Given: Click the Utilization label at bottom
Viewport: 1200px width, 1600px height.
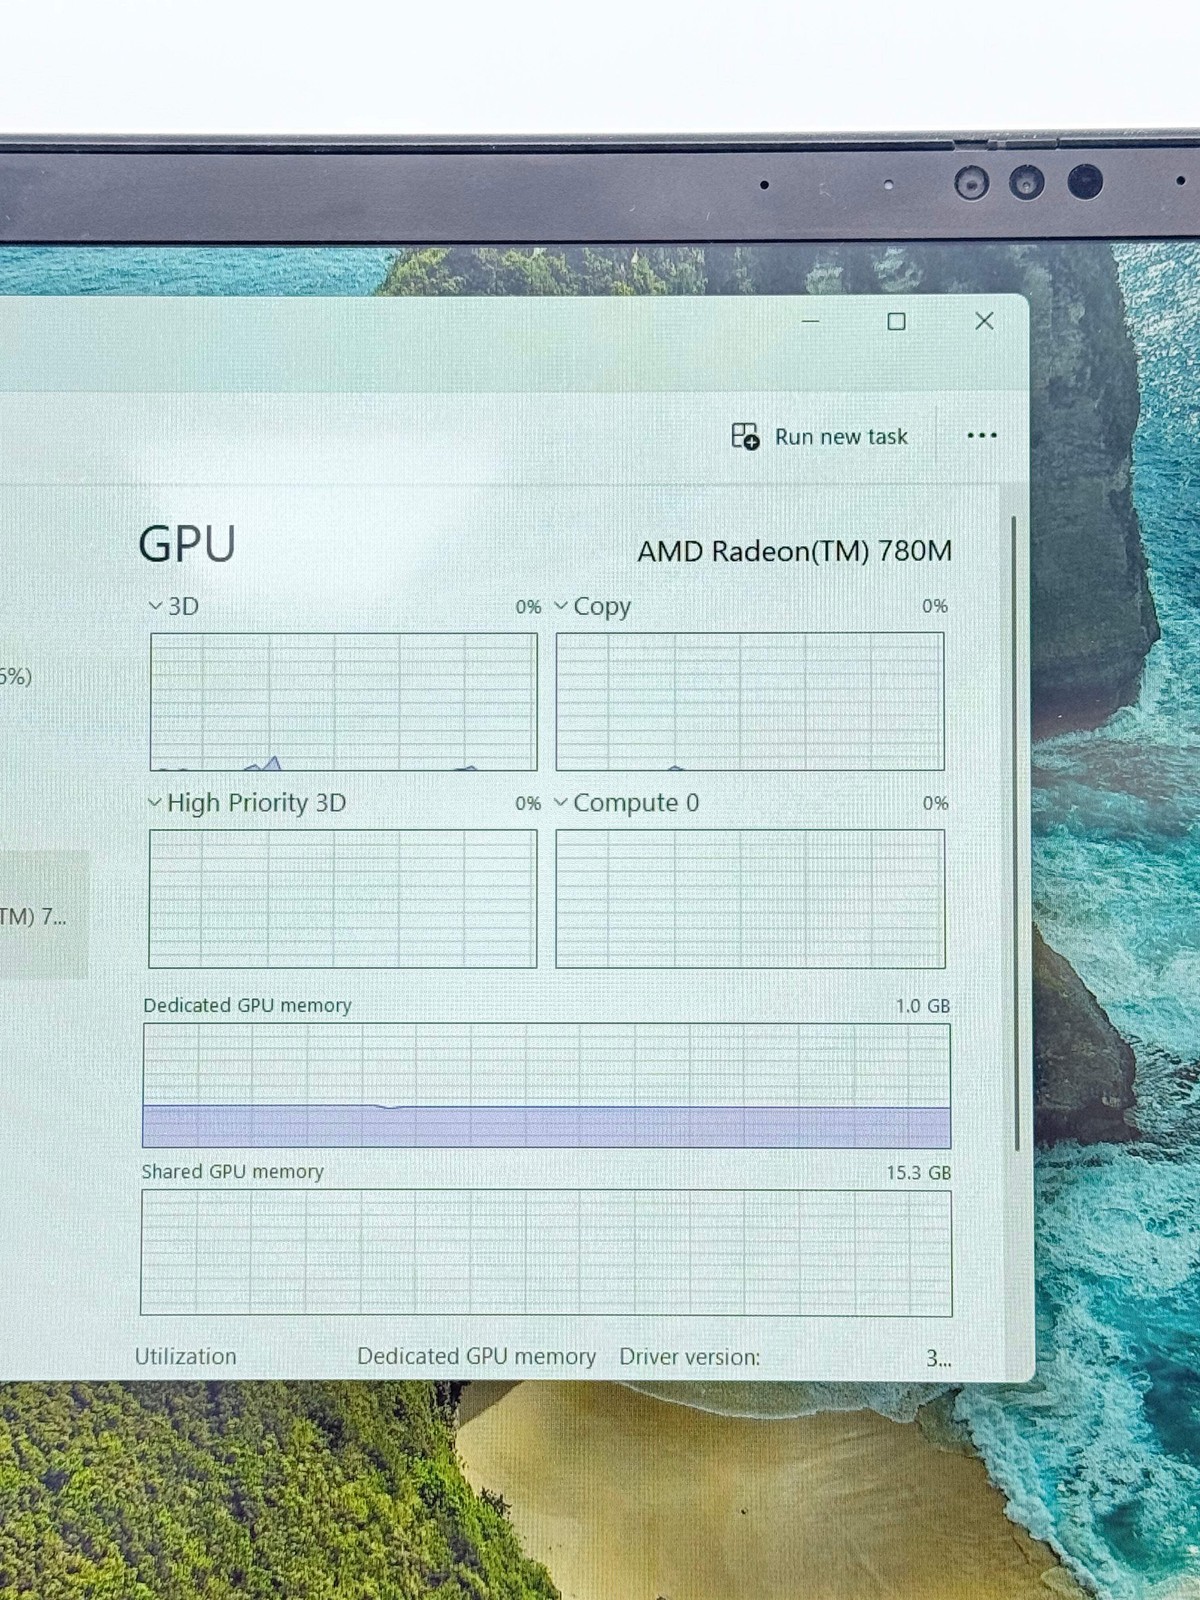Looking at the screenshot, I should [186, 1357].
